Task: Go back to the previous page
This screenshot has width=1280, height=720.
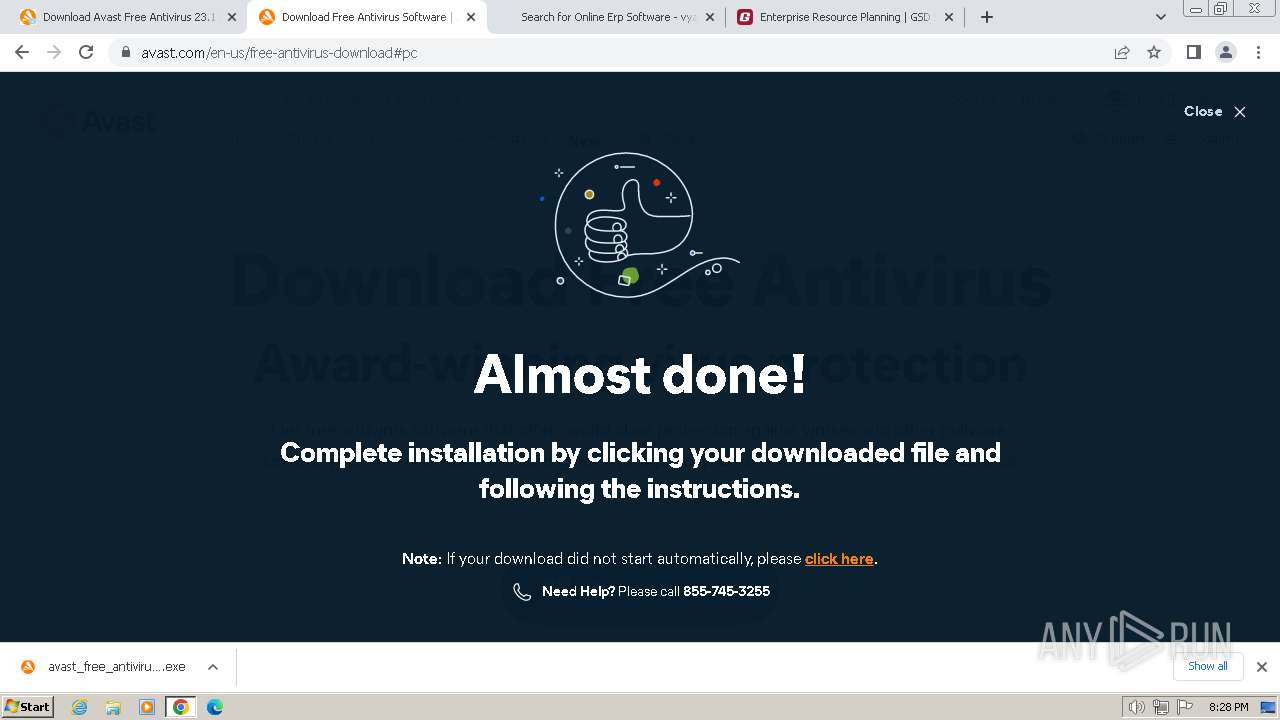Action: click(x=22, y=52)
